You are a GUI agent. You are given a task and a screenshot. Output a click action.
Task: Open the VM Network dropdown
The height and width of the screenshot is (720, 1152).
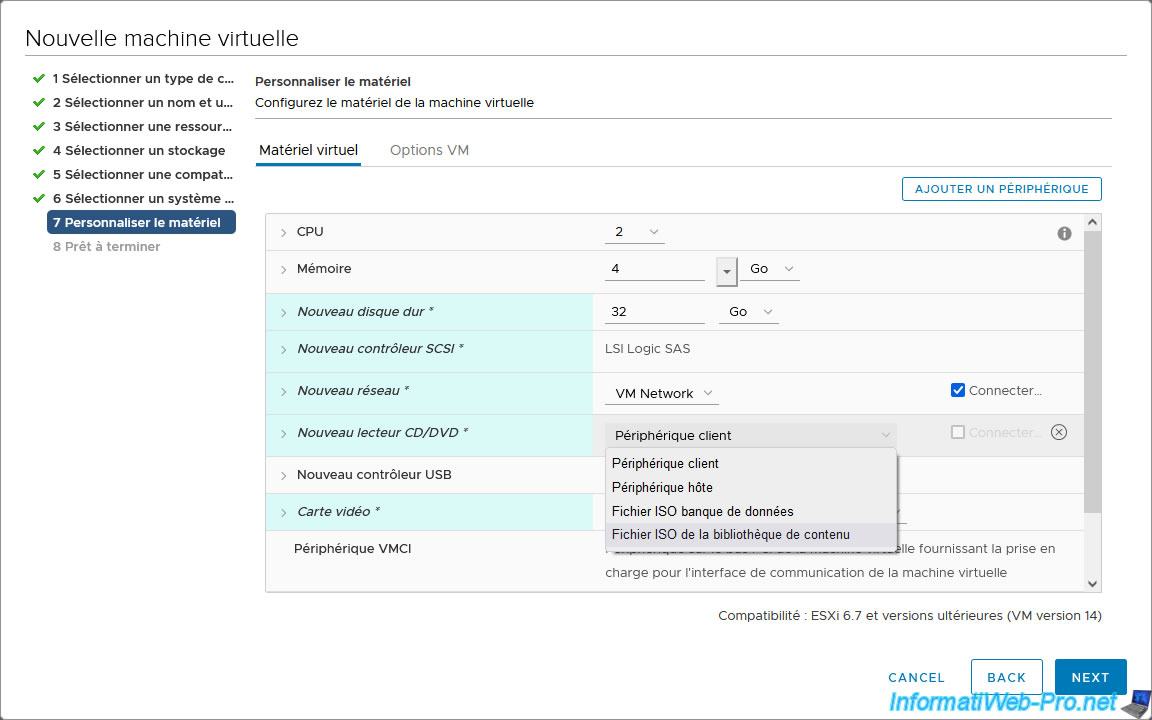coord(662,393)
